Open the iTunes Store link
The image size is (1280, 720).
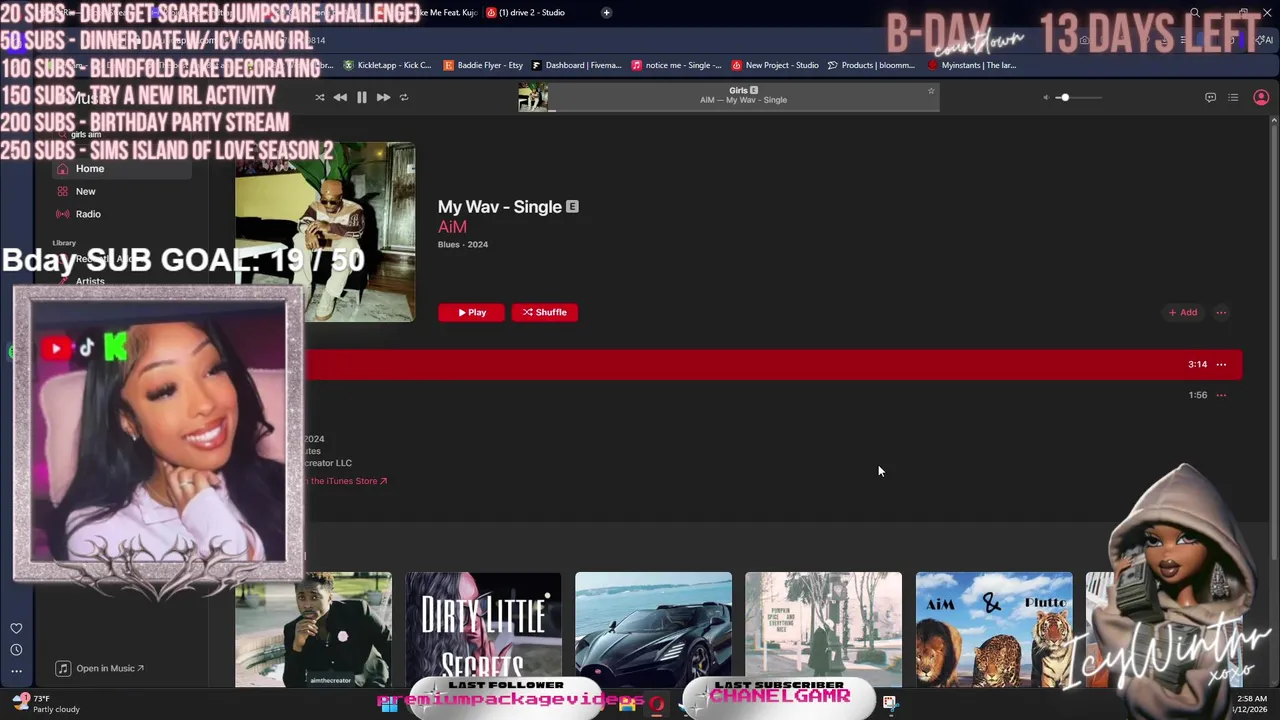click(346, 481)
